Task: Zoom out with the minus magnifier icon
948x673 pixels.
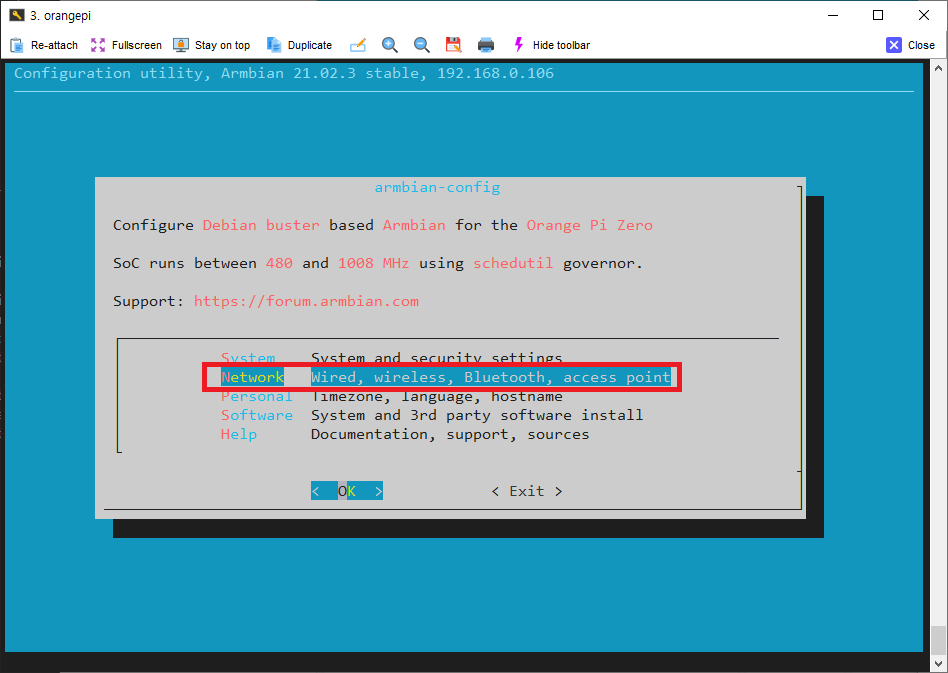Action: pos(421,45)
